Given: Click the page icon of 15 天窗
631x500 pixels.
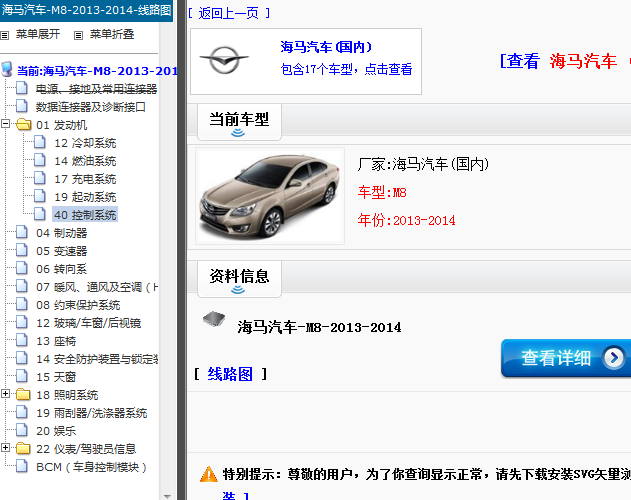Looking at the screenshot, I should [x=22, y=376].
